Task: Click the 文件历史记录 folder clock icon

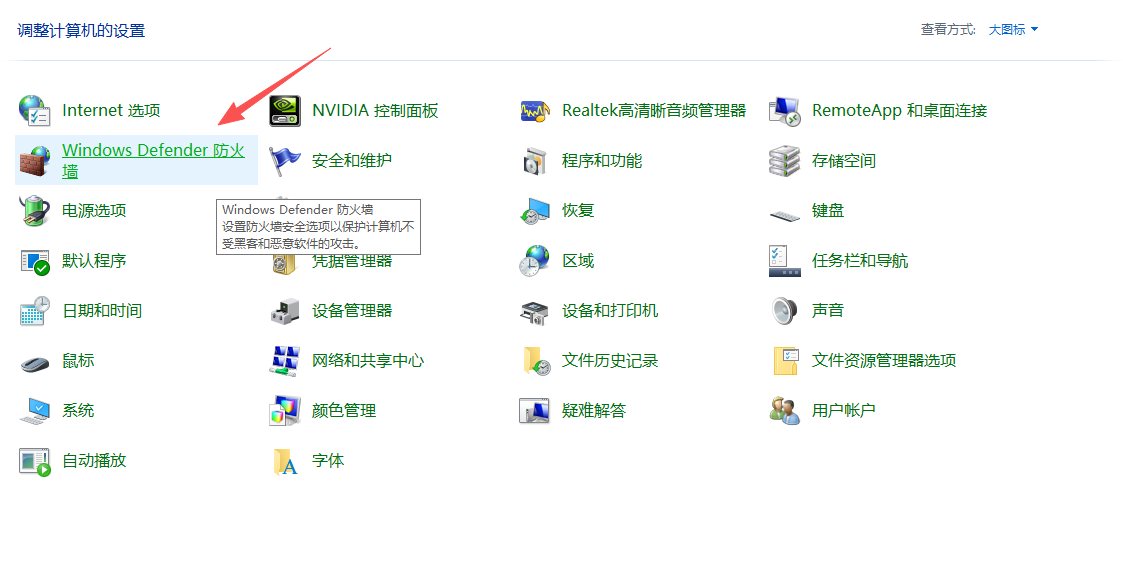Action: click(536, 361)
